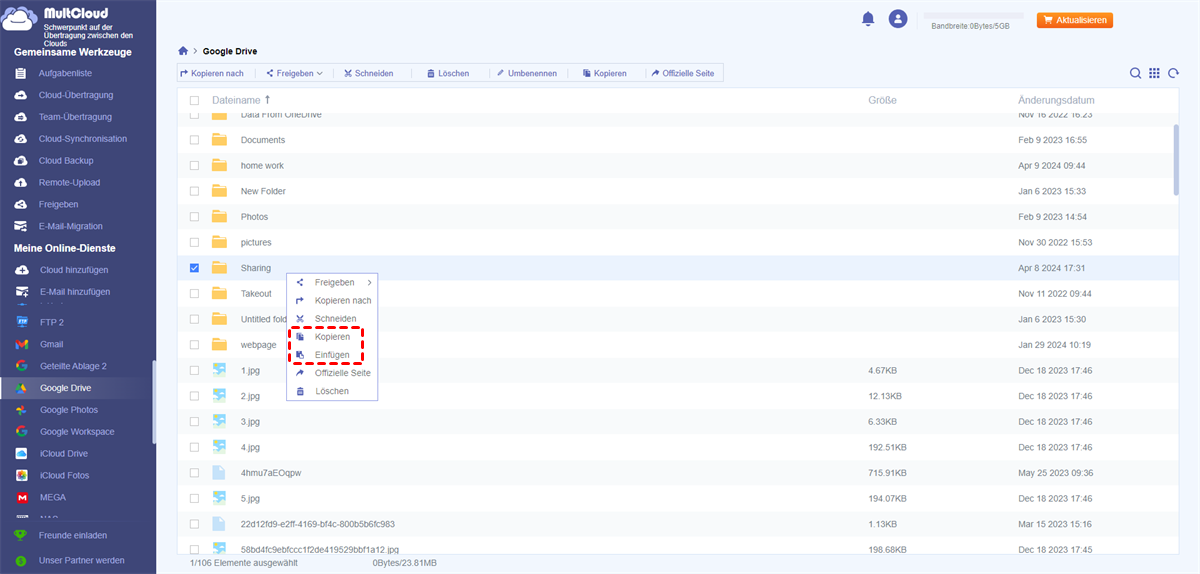Click the orange Aktualisieren button
Viewport: 1200px width, 574px height.
click(x=1075, y=20)
